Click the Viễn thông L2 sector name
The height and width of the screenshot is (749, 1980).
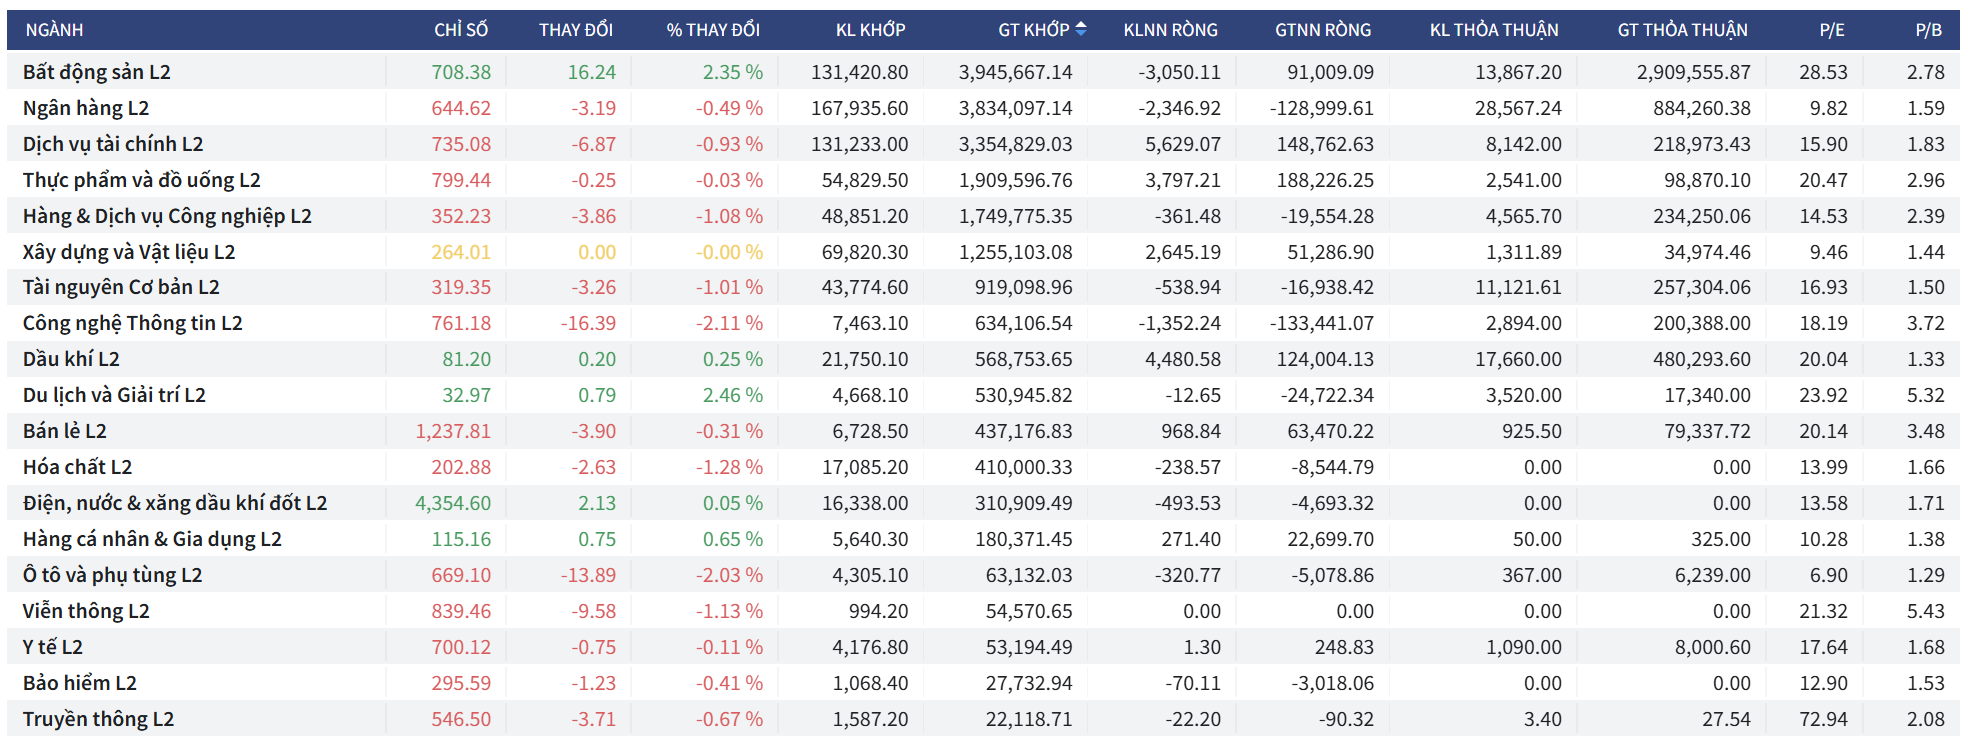pyautogui.click(x=86, y=611)
